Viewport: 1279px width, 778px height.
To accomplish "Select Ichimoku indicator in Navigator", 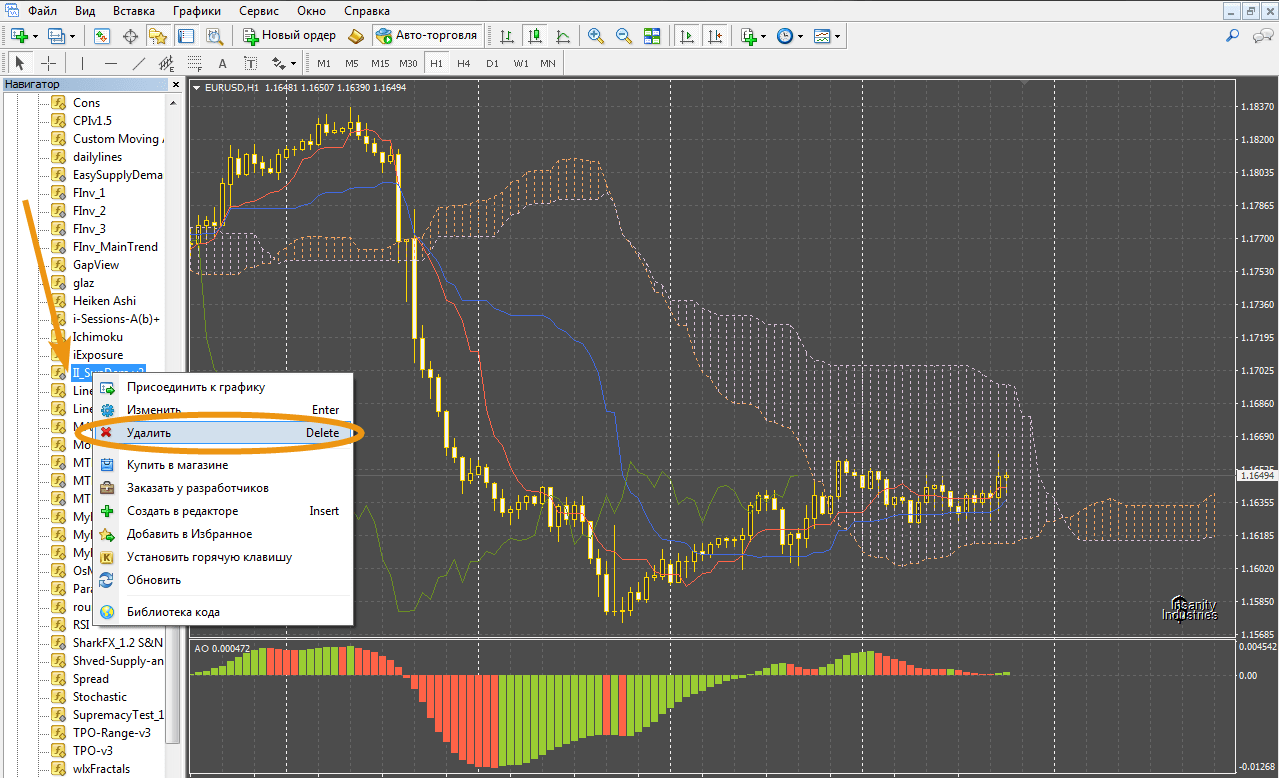I will point(98,337).
